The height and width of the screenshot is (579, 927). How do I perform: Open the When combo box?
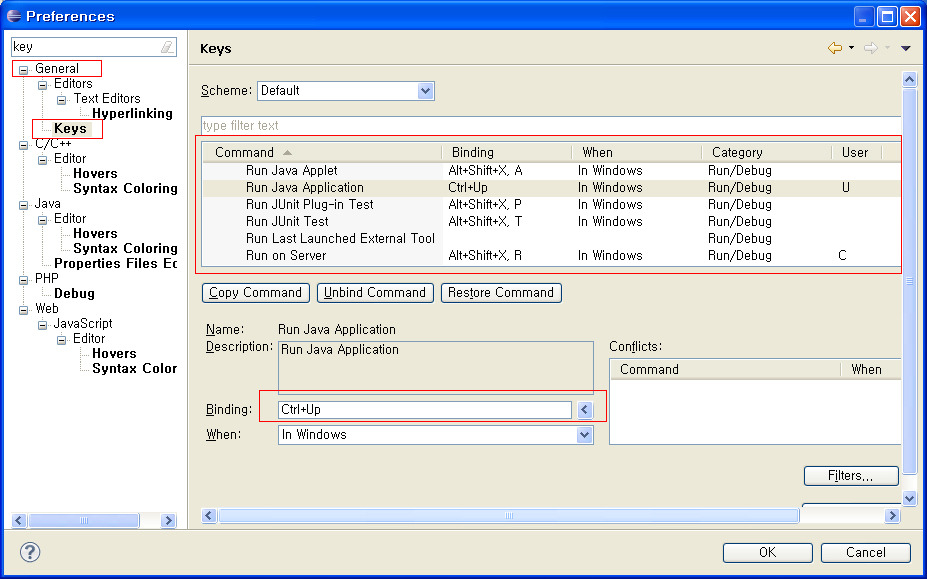click(x=585, y=435)
